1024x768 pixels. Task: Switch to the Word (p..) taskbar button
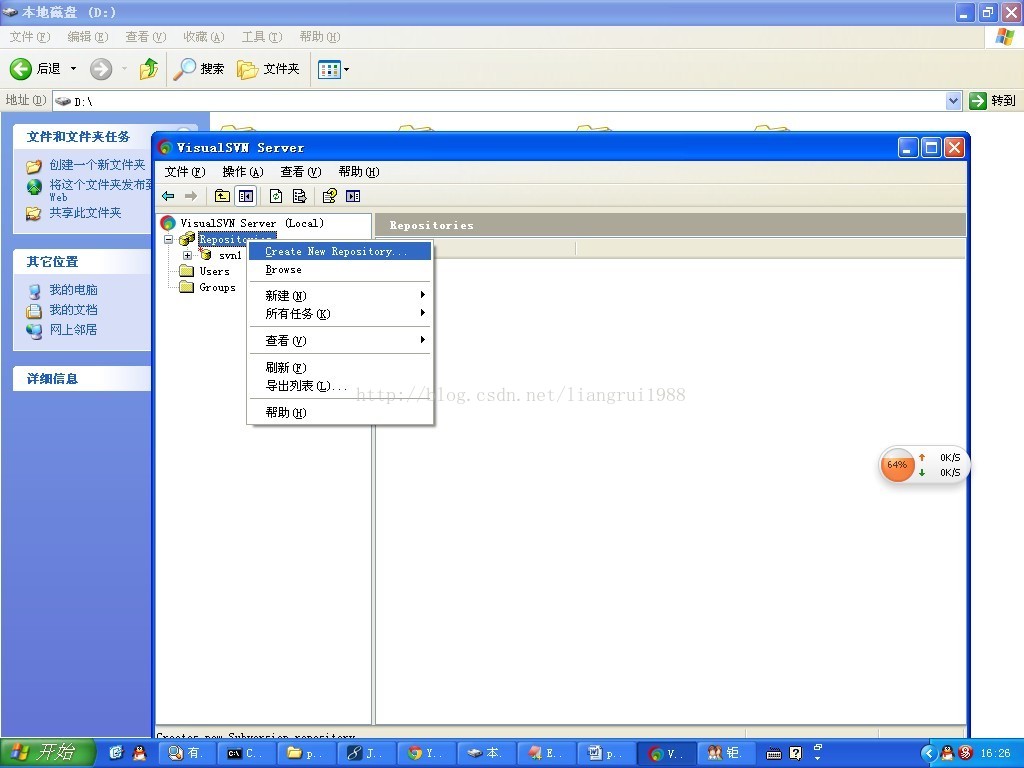pos(606,754)
